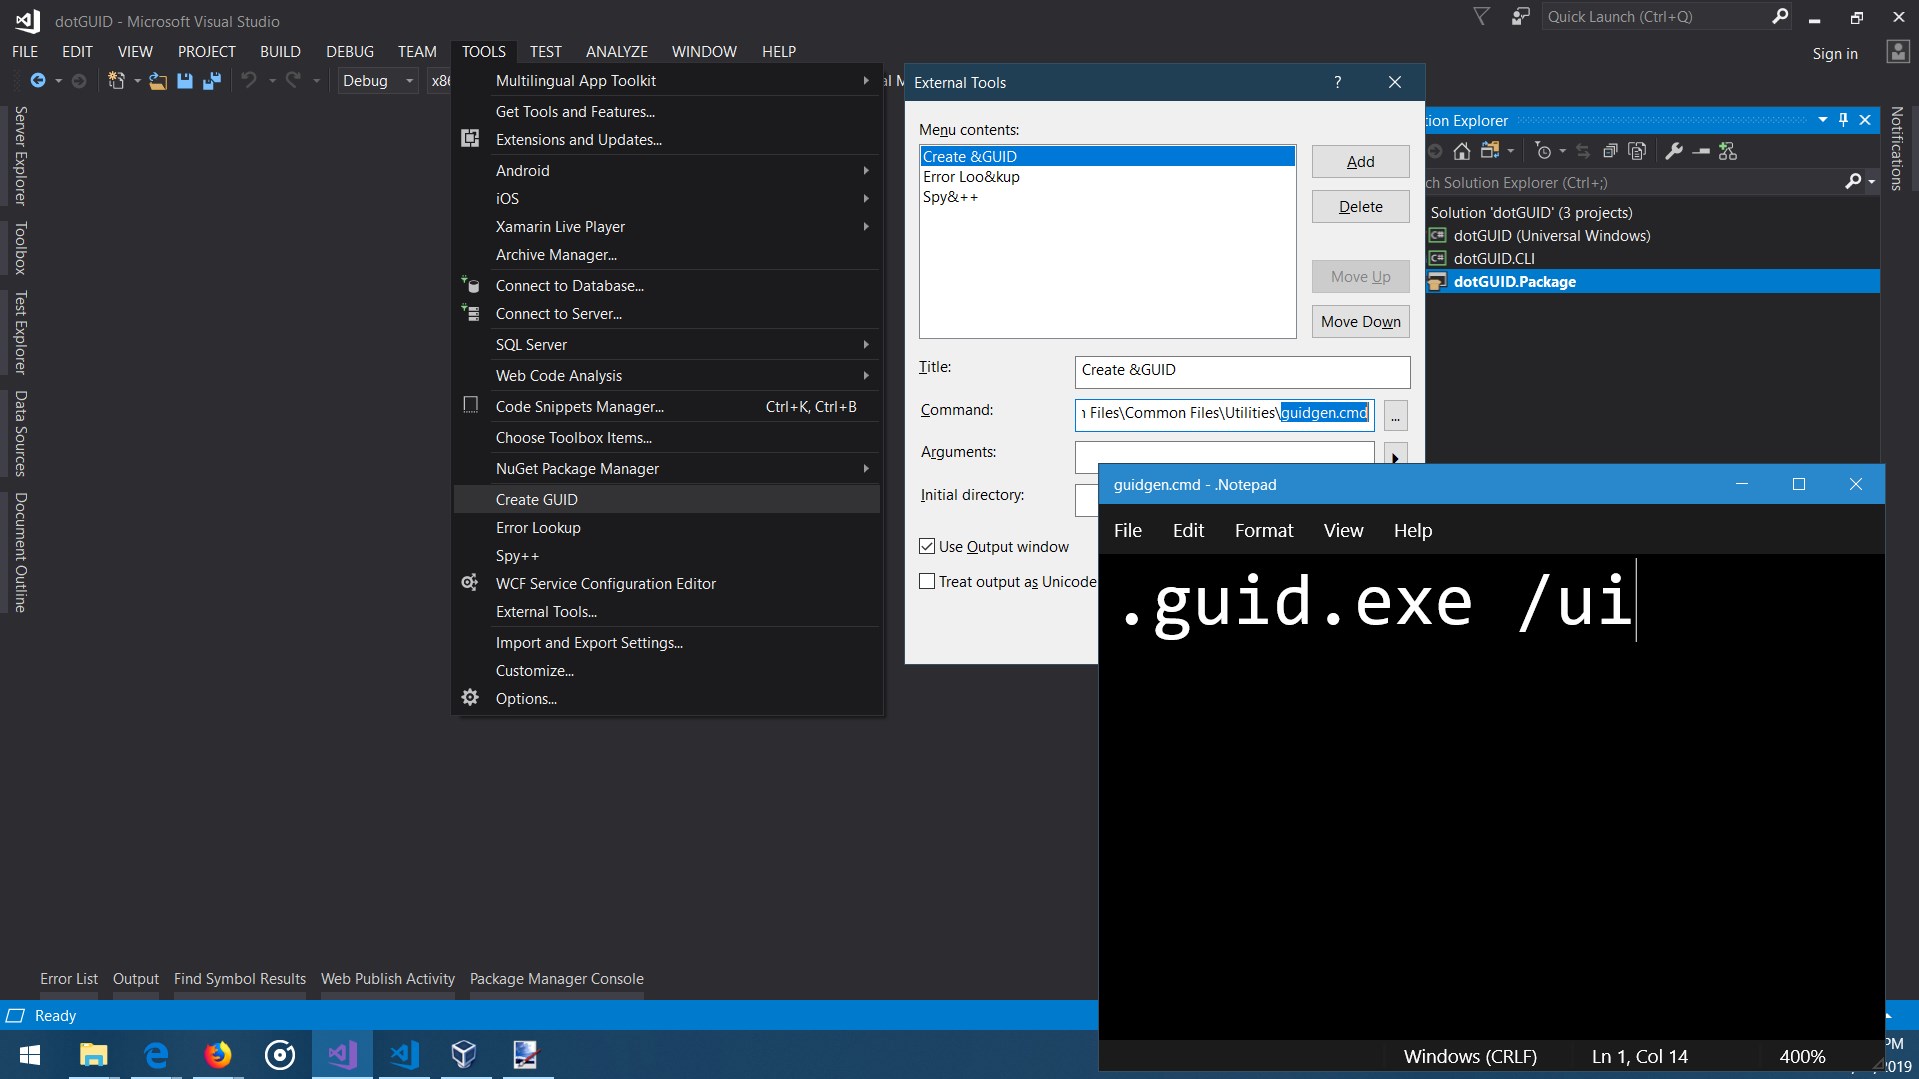Screen dimensions: 1919x1079
Task: Open Properties via the wrench icon
Action: [x=1673, y=151]
